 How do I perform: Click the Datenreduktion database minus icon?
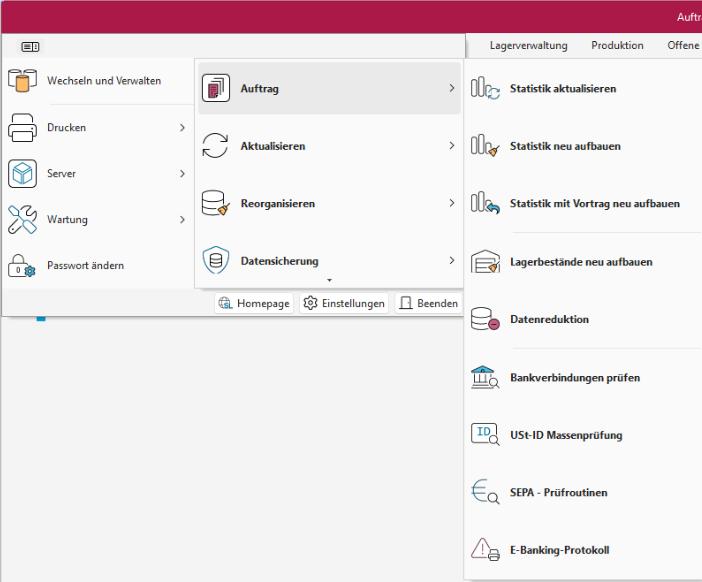[485, 319]
